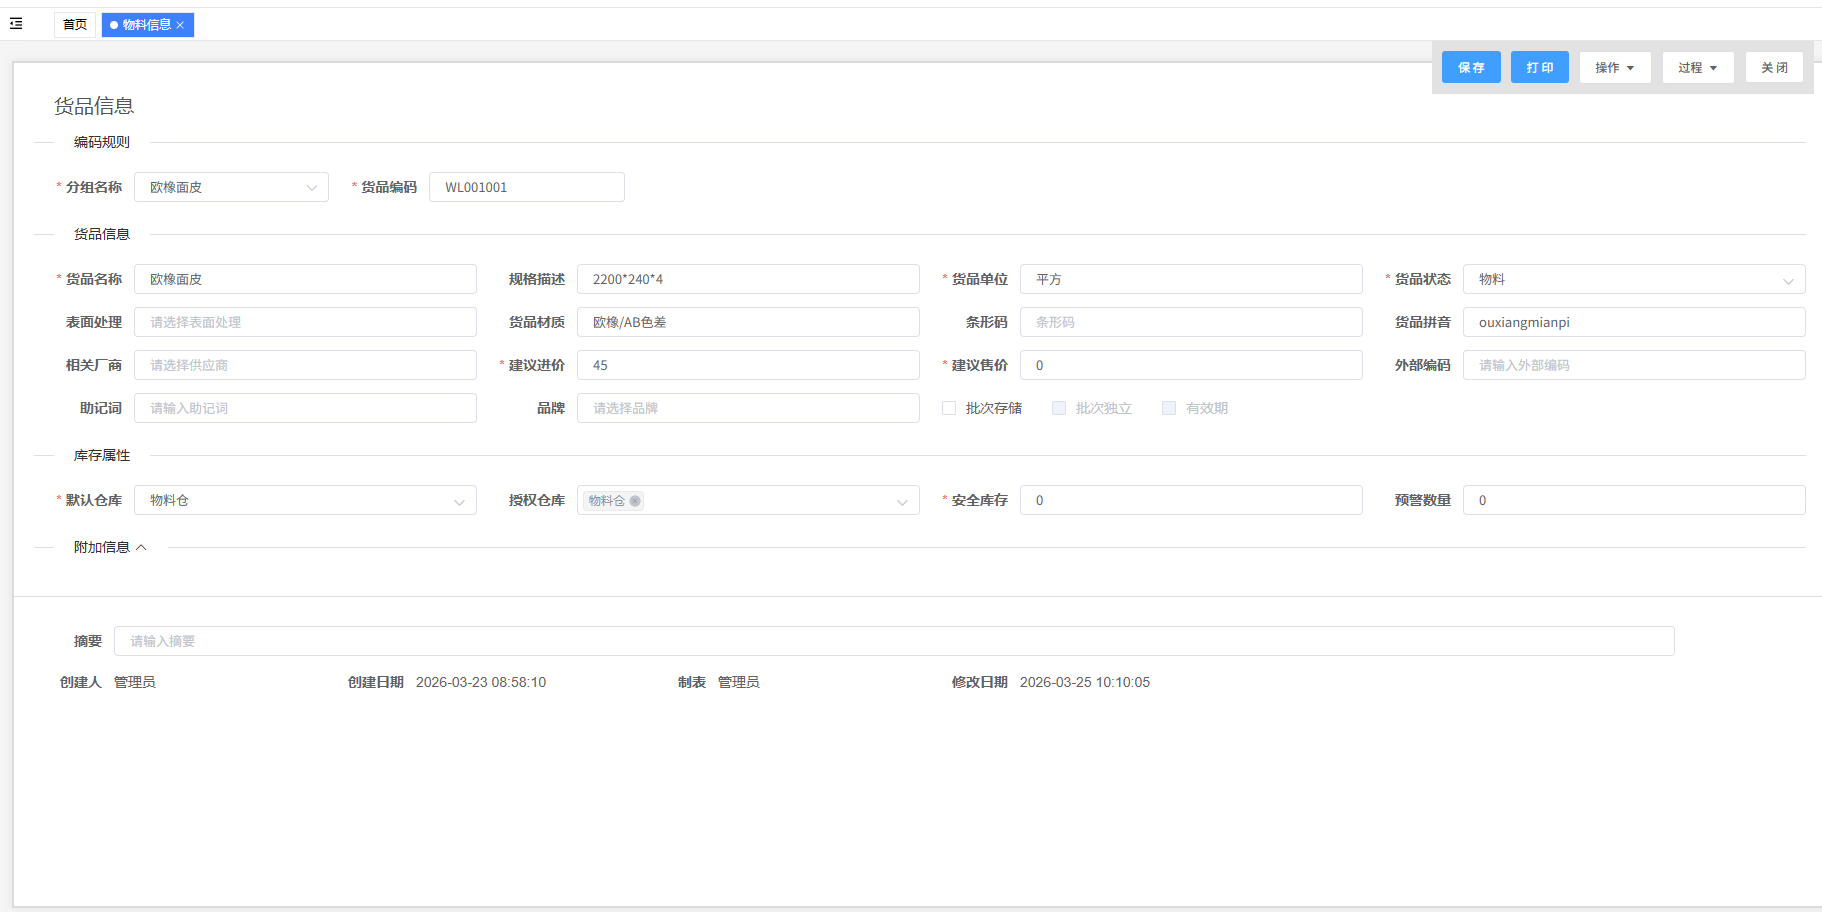Close the 物料信息 tab with its X icon
The width and height of the screenshot is (1822, 912).
point(181,25)
